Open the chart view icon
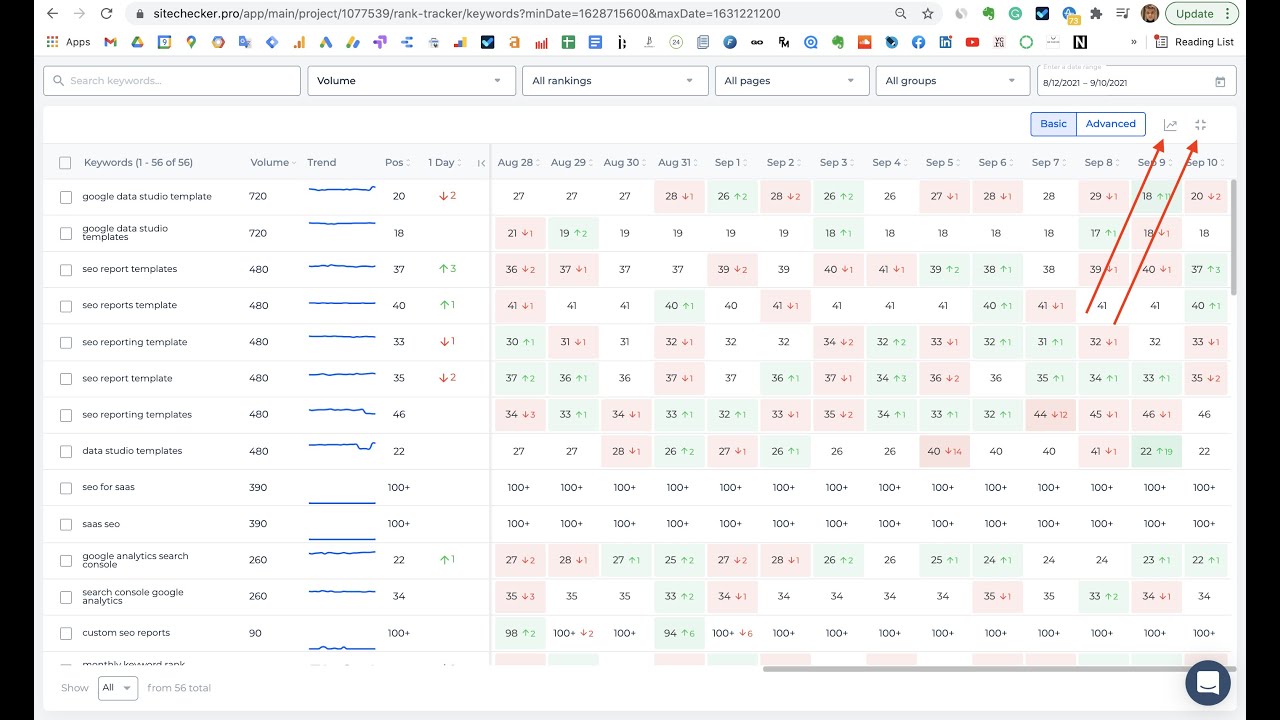 (x=1170, y=125)
